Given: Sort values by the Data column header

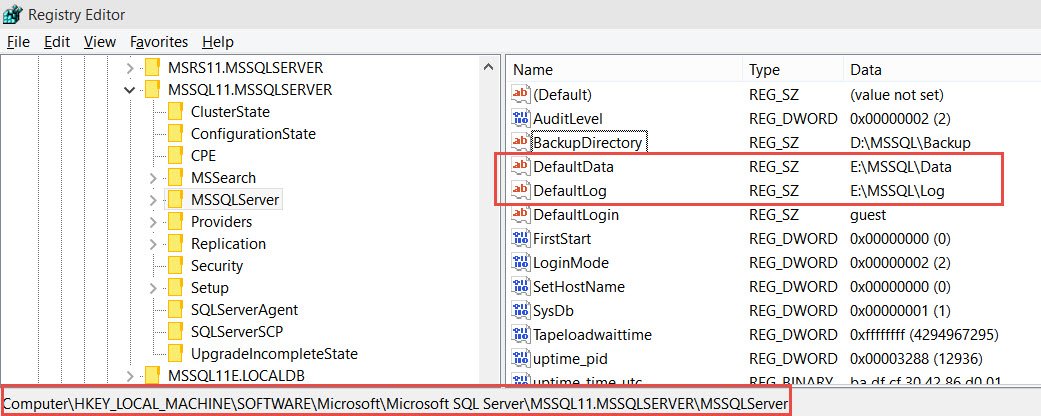Looking at the screenshot, I should pyautogui.click(x=941, y=70).
